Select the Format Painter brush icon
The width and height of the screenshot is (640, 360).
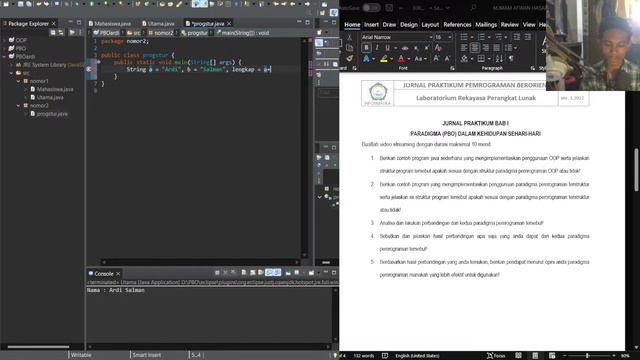[x=349, y=59]
